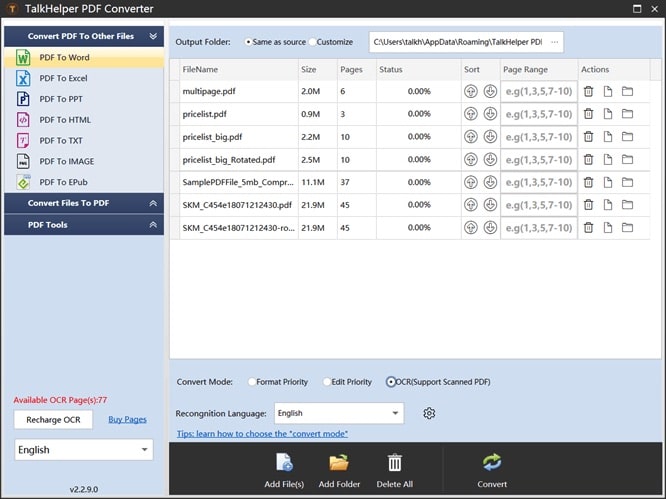Choose Customize output folder option
This screenshot has height=499, width=666.
point(313,42)
